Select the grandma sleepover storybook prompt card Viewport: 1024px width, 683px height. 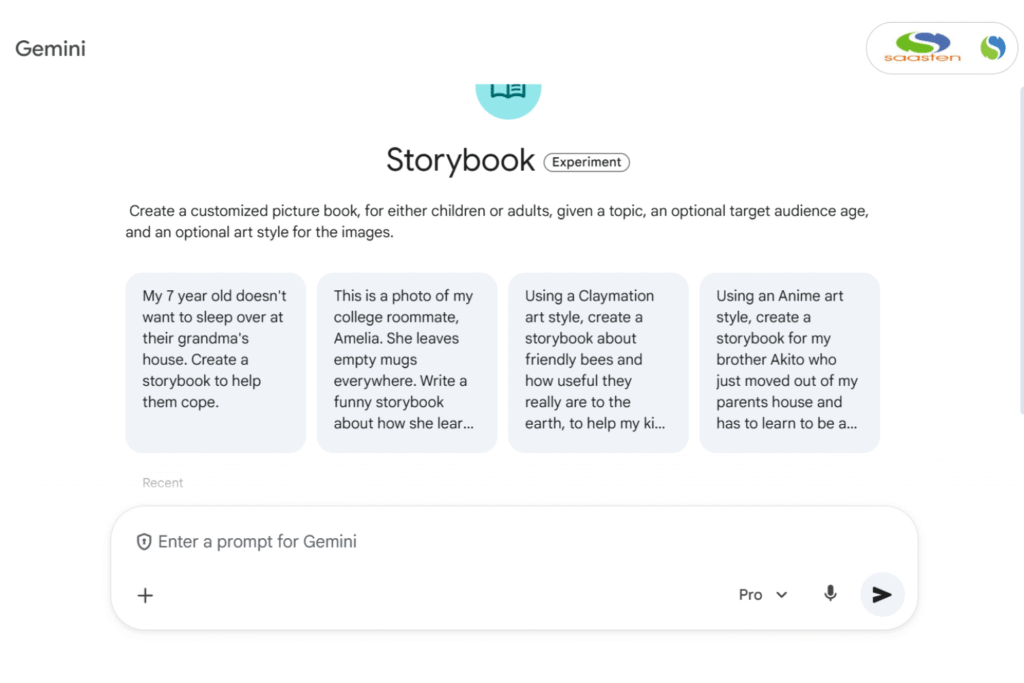pos(214,362)
